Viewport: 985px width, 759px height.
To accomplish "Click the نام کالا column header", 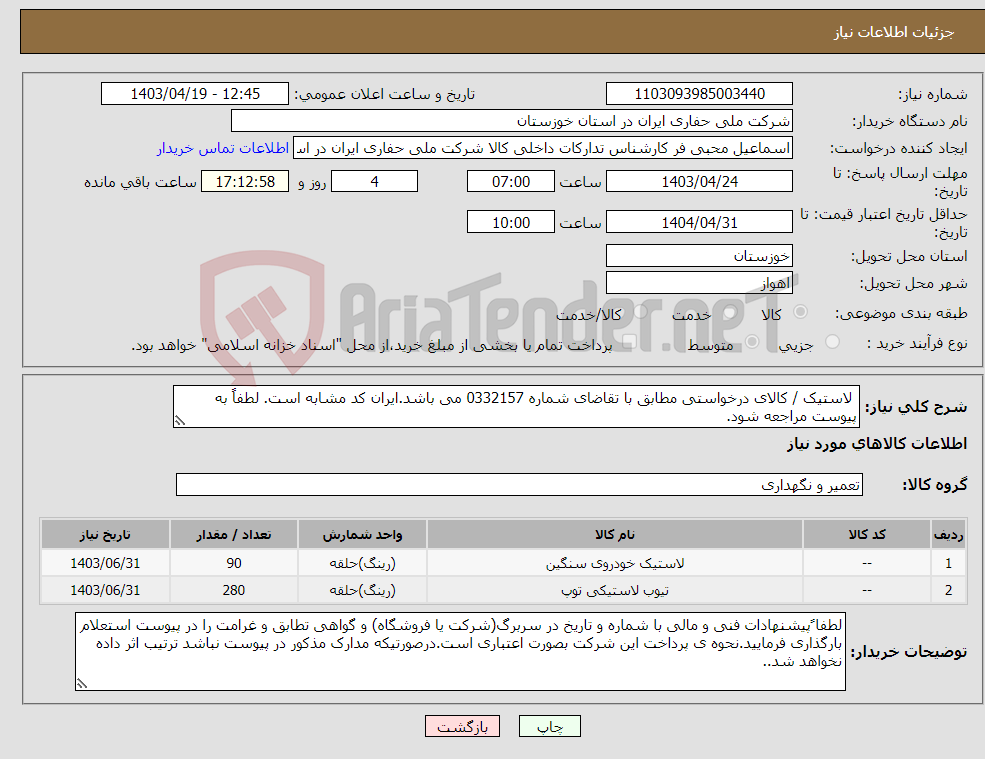I will pyautogui.click(x=614, y=534).
